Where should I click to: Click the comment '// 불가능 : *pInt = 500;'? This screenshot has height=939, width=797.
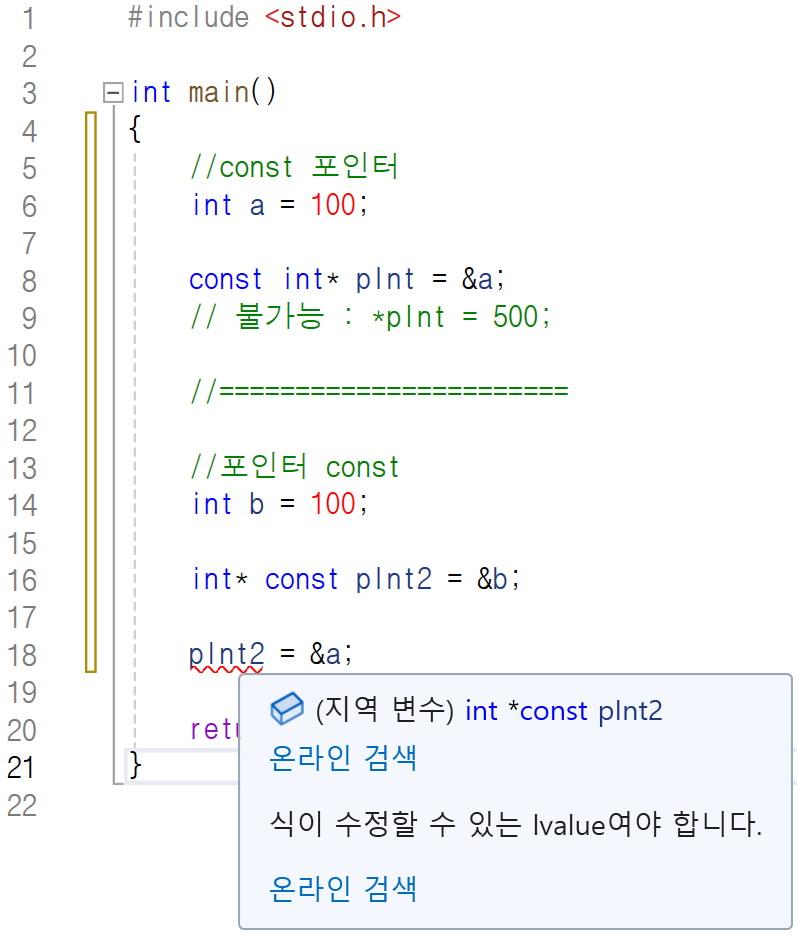click(x=370, y=316)
